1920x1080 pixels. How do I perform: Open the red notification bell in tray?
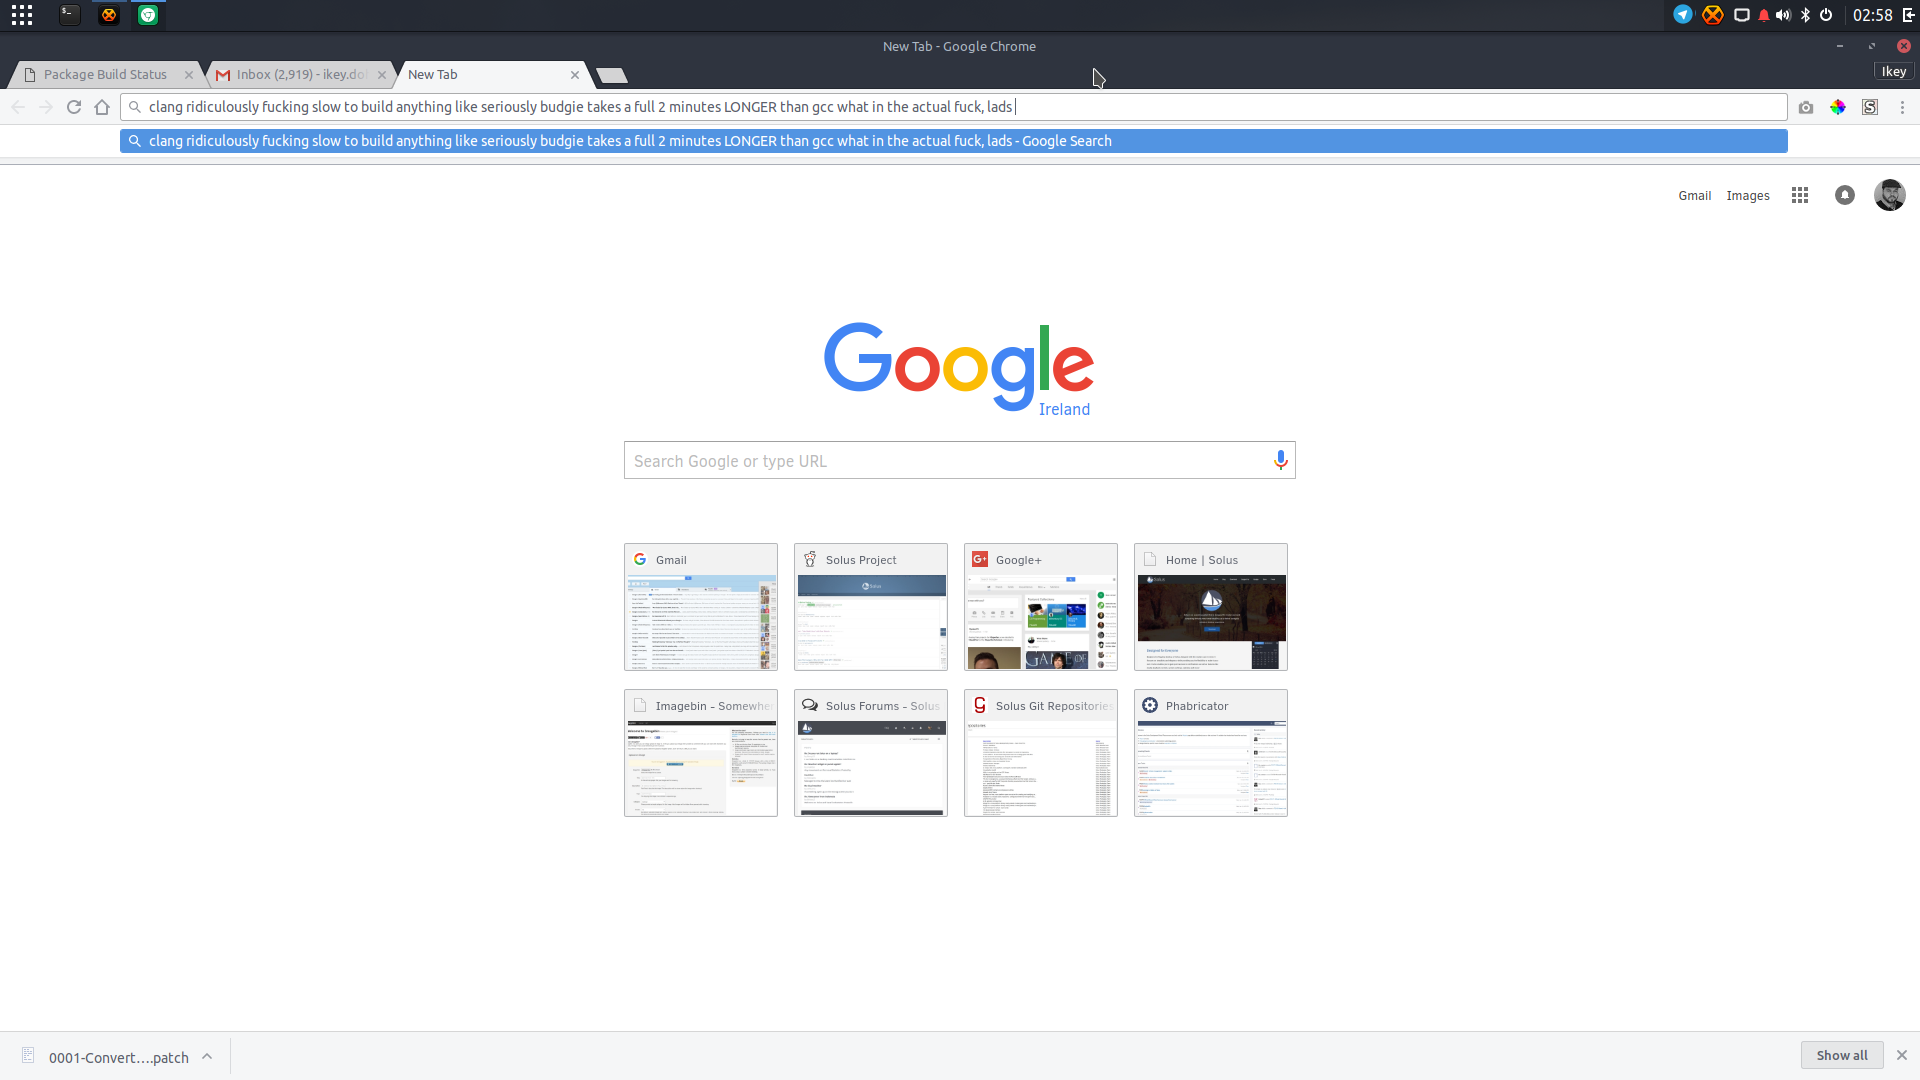pos(1764,15)
